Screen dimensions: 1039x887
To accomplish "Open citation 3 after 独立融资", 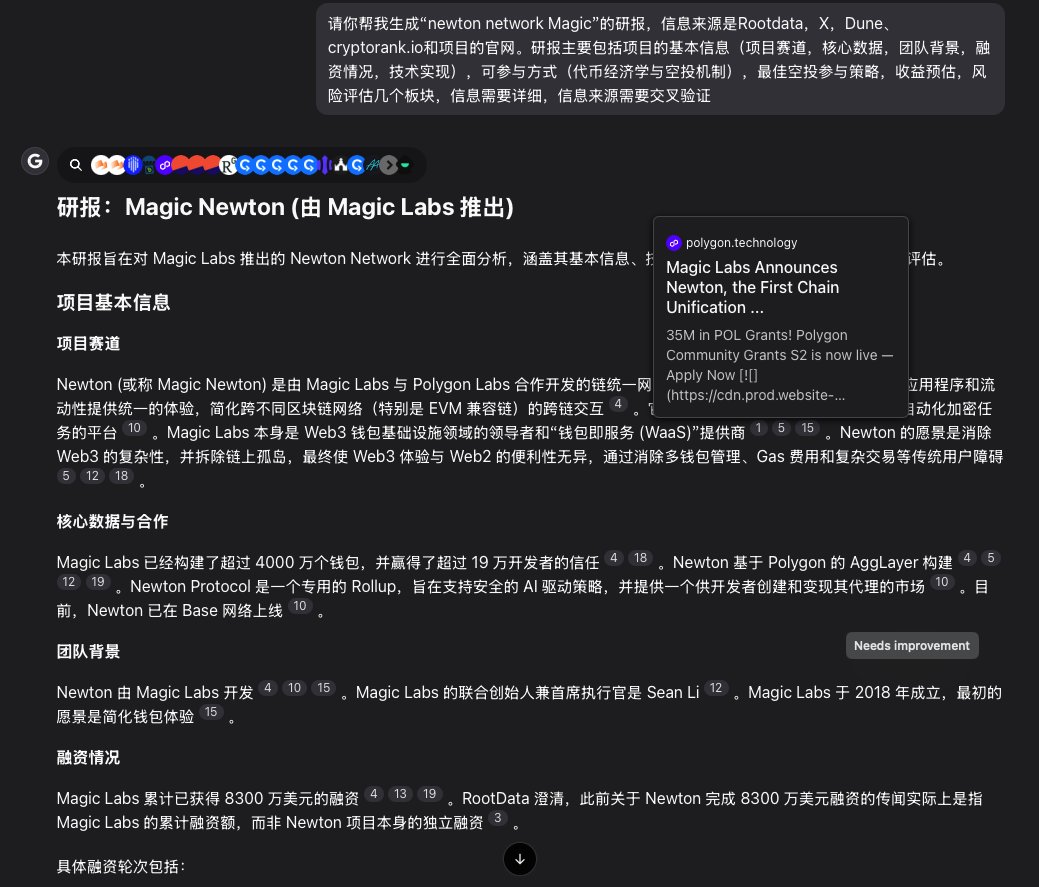I will [498, 817].
